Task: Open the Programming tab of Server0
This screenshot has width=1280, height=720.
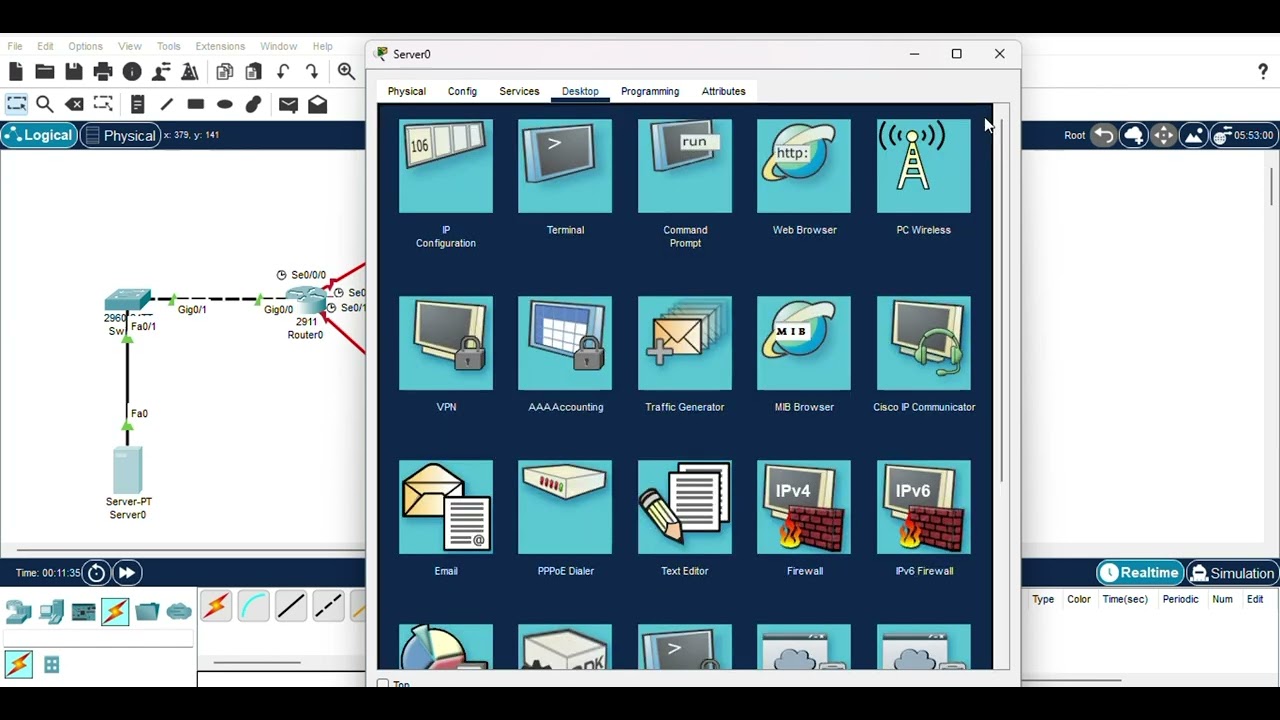Action: point(650,91)
